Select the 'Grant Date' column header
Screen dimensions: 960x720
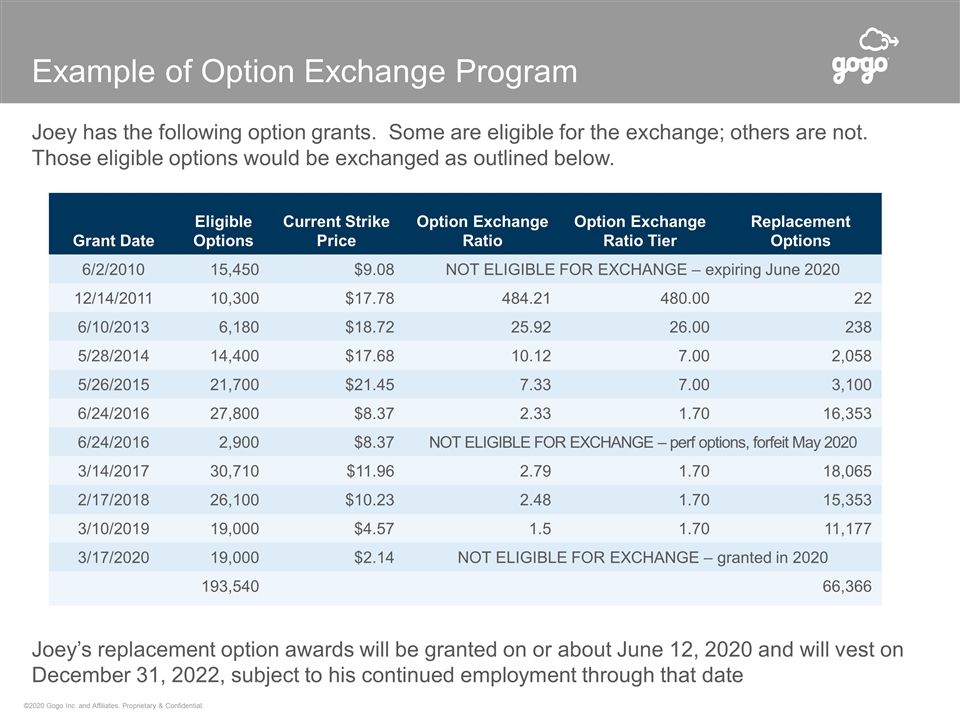click(113, 241)
